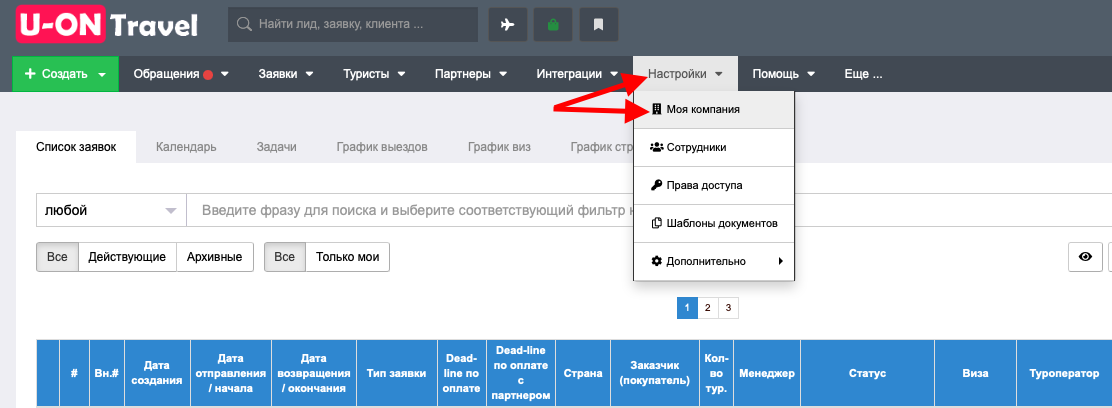Open Сотрудники menu item

[x=714, y=148]
